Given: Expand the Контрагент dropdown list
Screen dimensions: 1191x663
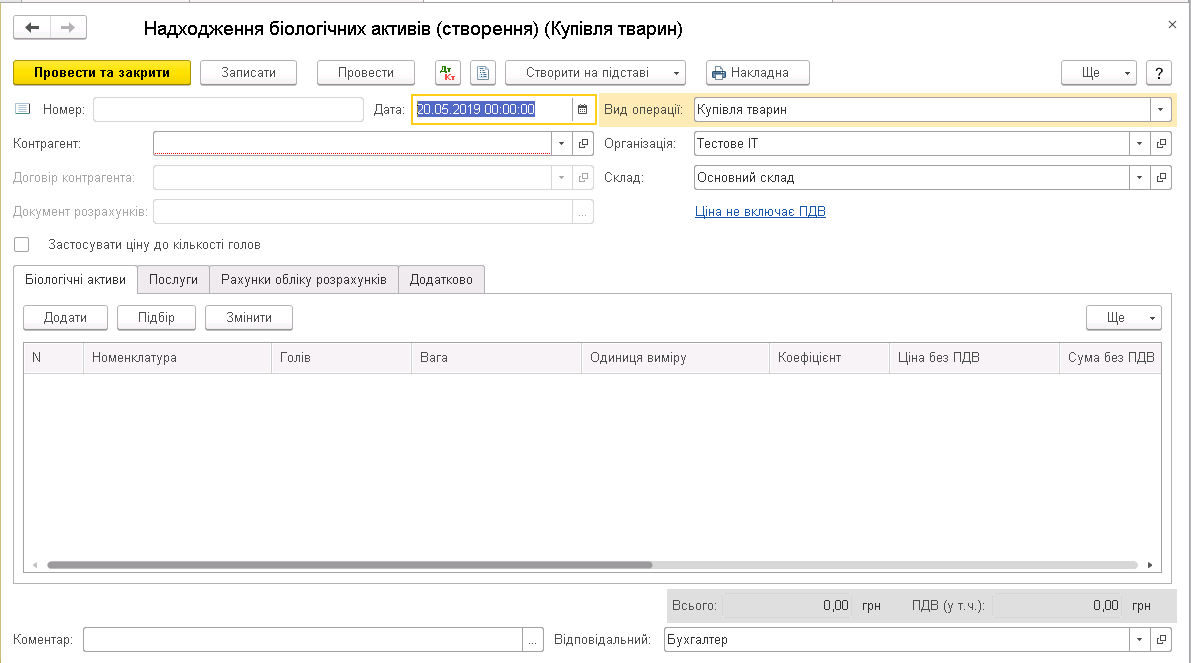Looking at the screenshot, I should [560, 144].
